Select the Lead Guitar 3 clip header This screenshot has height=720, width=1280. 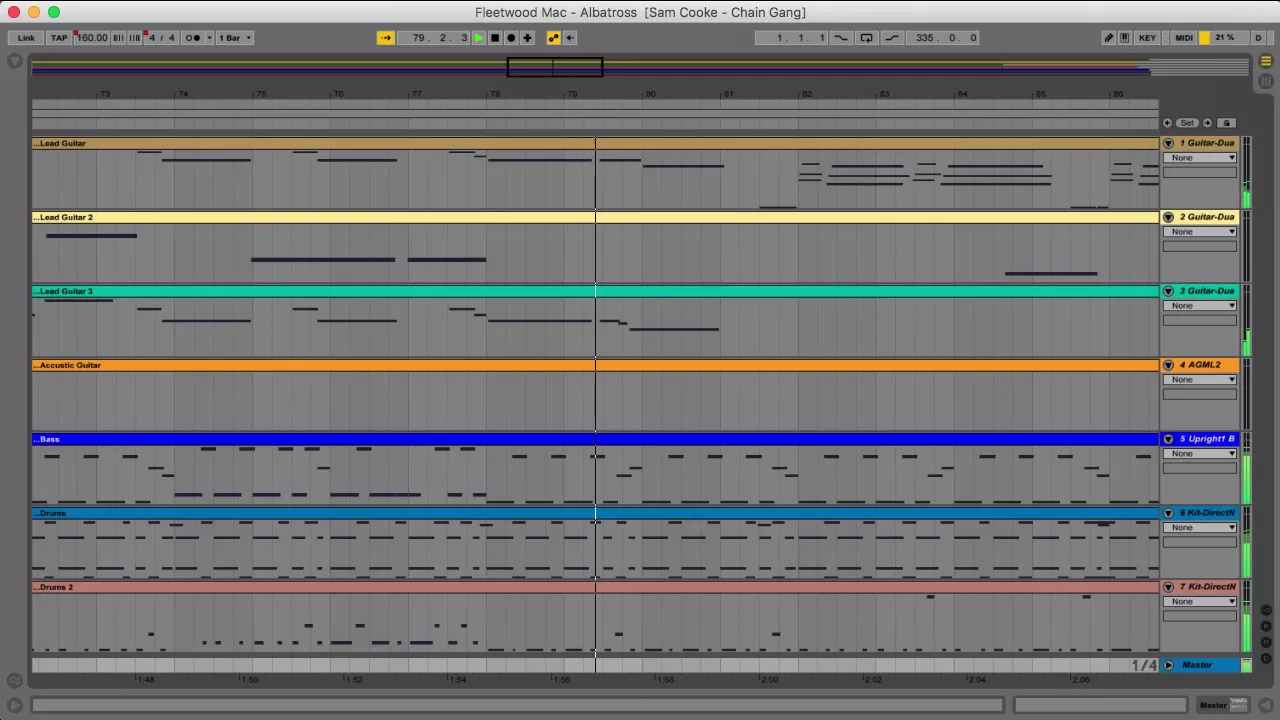point(595,291)
